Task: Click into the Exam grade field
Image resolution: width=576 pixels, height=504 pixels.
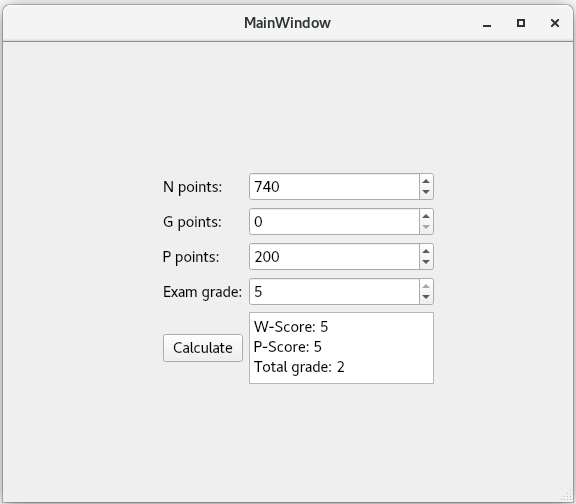Action: pos(334,292)
